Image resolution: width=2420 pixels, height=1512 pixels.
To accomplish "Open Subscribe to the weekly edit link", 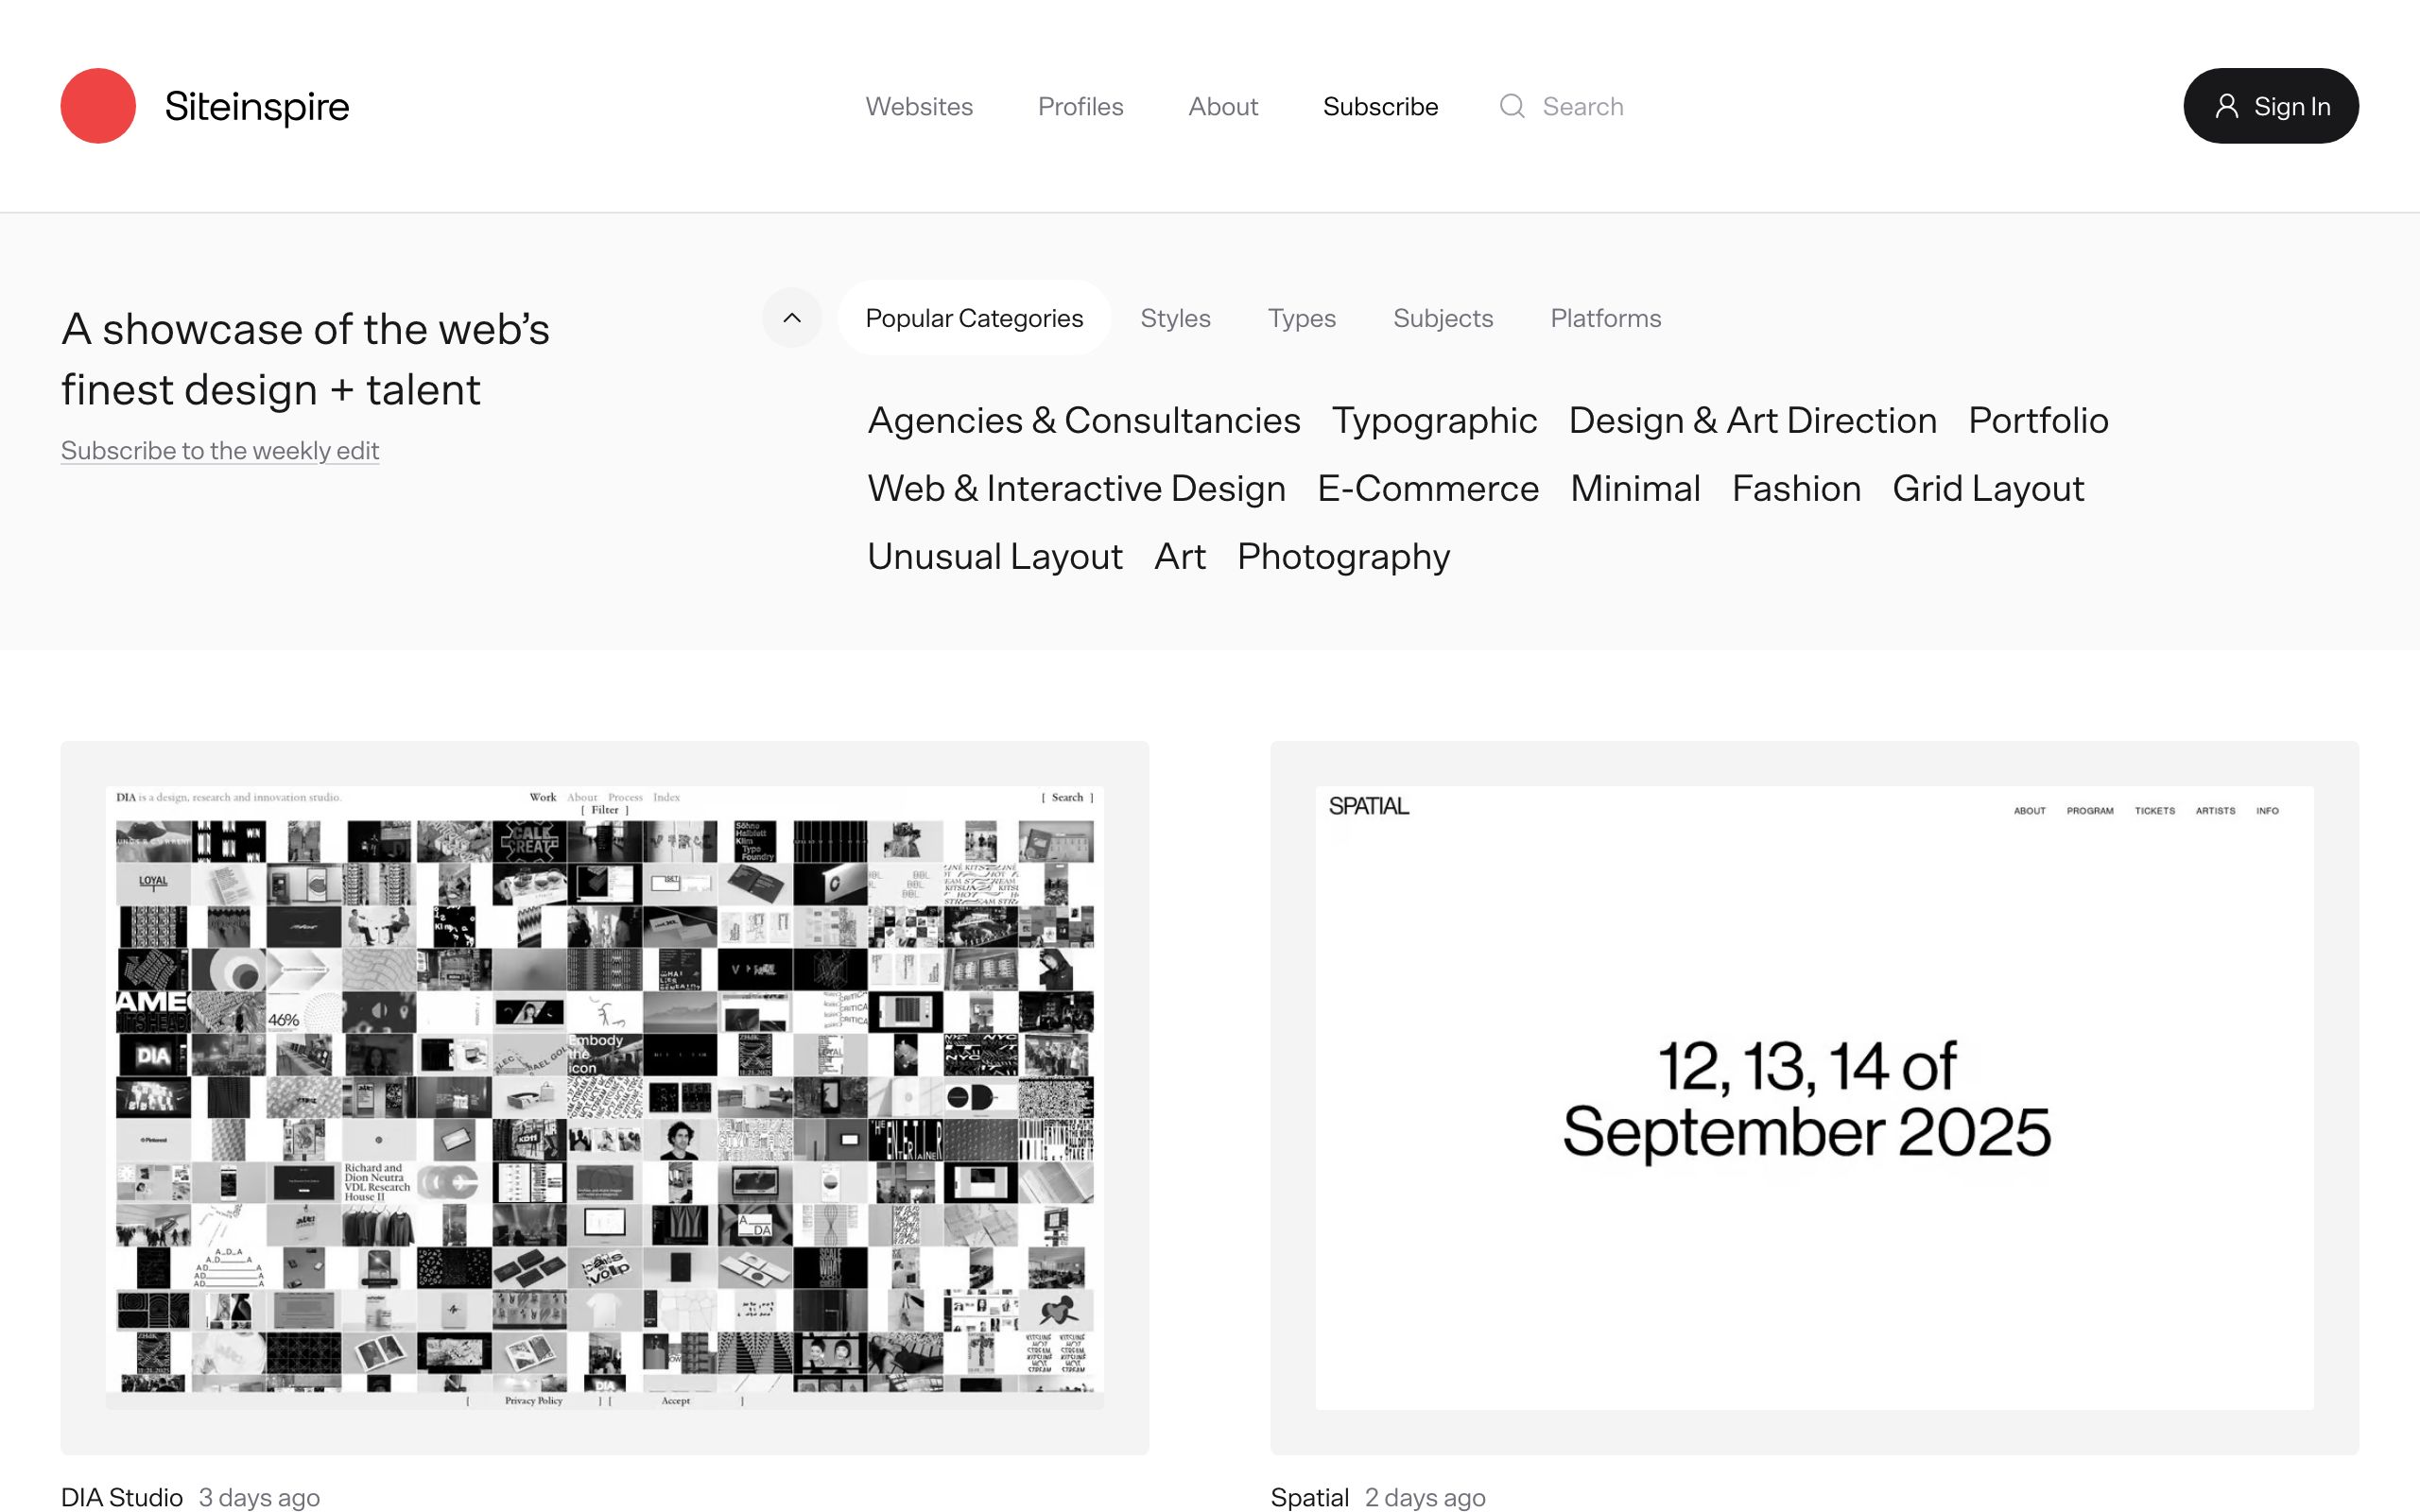I will coord(220,450).
